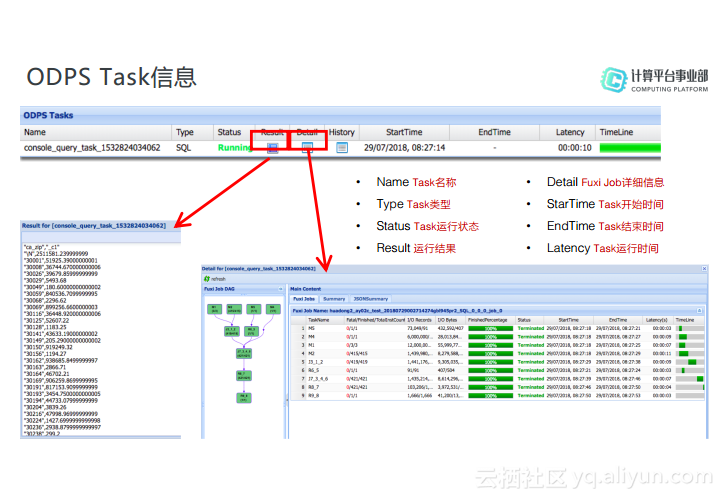Select the console_query_task_1532824034062 task name
This screenshot has height=500, width=724.
(92, 148)
